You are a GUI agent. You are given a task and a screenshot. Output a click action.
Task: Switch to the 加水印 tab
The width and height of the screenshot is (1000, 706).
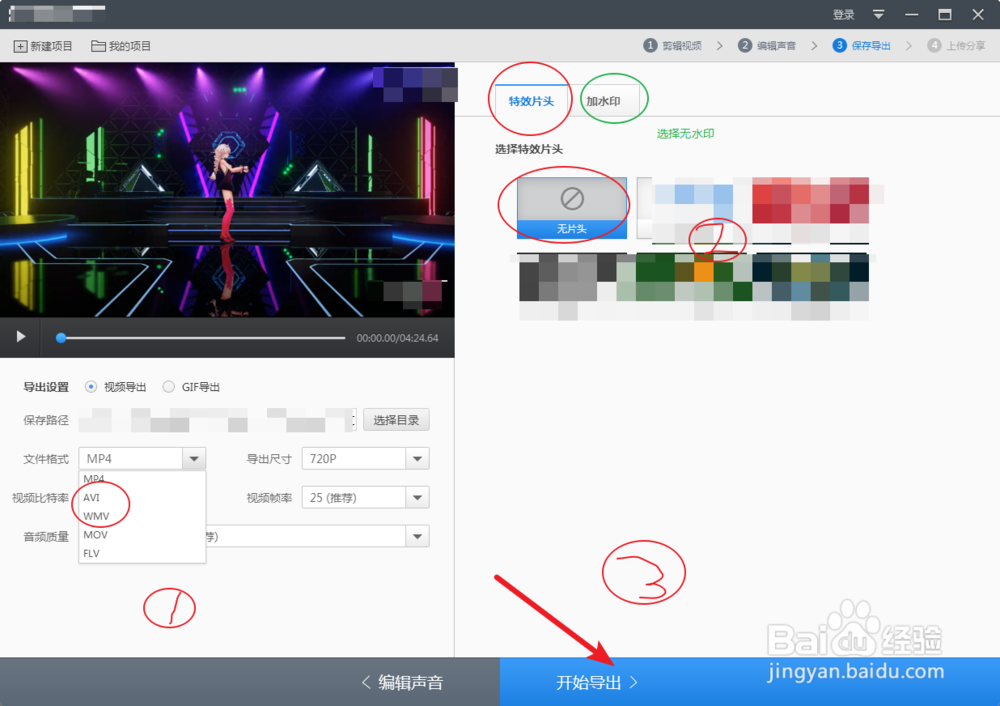pyautogui.click(x=603, y=101)
